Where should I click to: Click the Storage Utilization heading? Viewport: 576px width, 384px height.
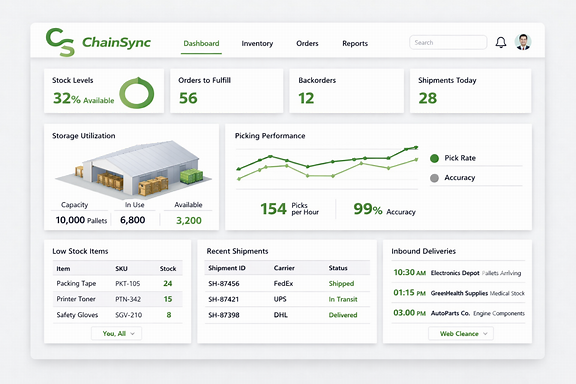(84, 136)
